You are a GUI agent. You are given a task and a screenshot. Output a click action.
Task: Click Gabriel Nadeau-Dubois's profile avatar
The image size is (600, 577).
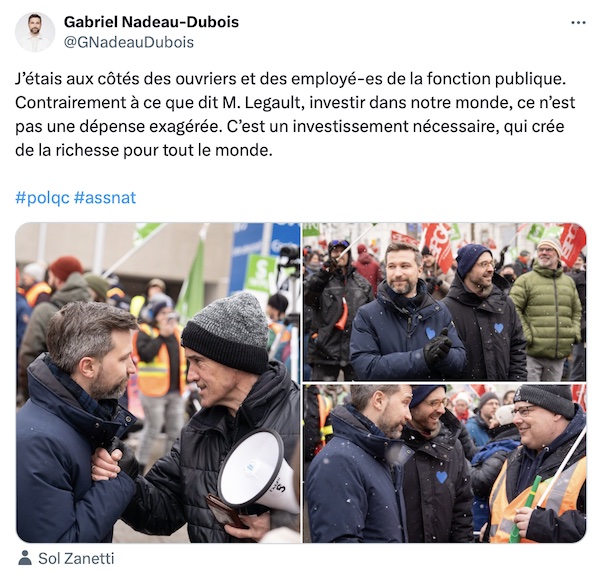(35, 32)
